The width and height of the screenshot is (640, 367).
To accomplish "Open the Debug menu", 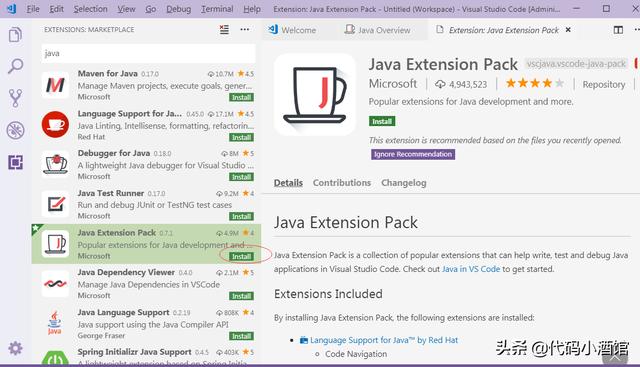I will pos(178,9).
